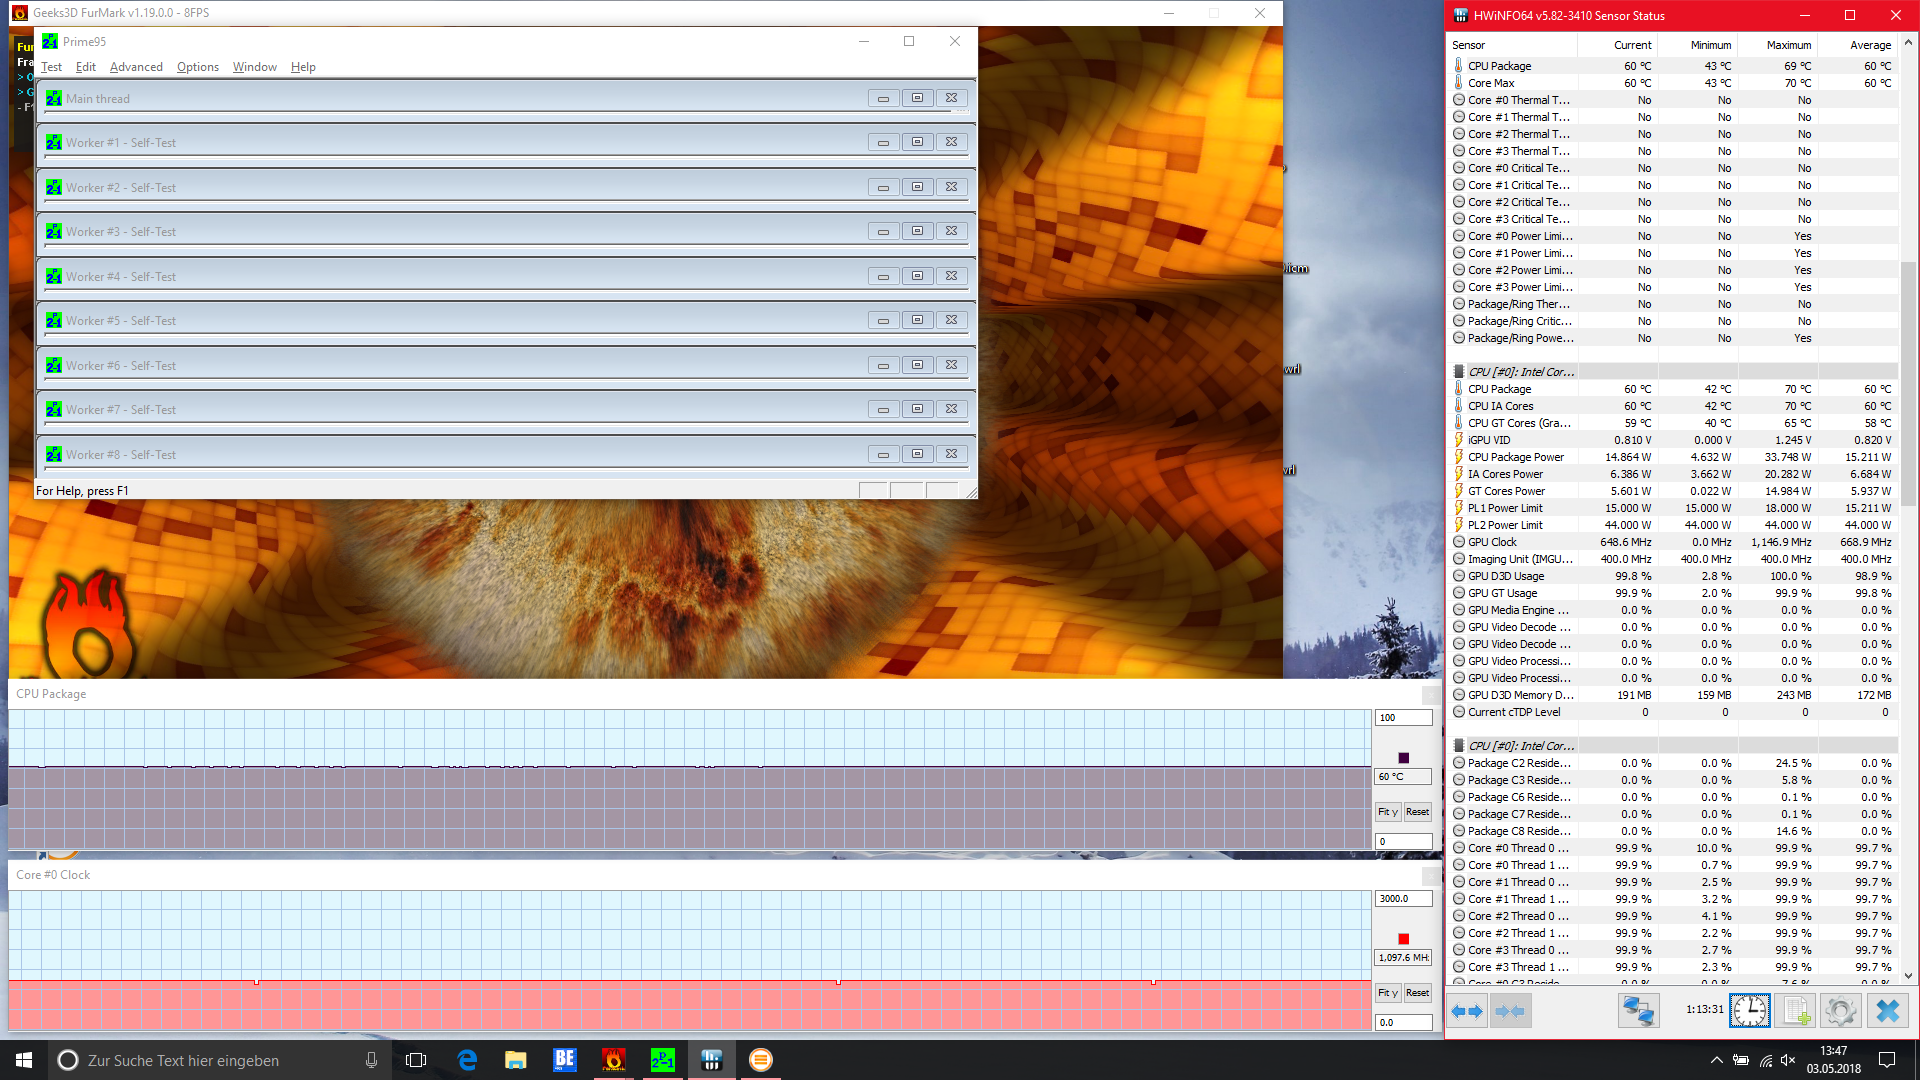Screen dimensions: 1920x1080
Task: Open Microsoft Edge from the taskbar
Action: point(467,1060)
